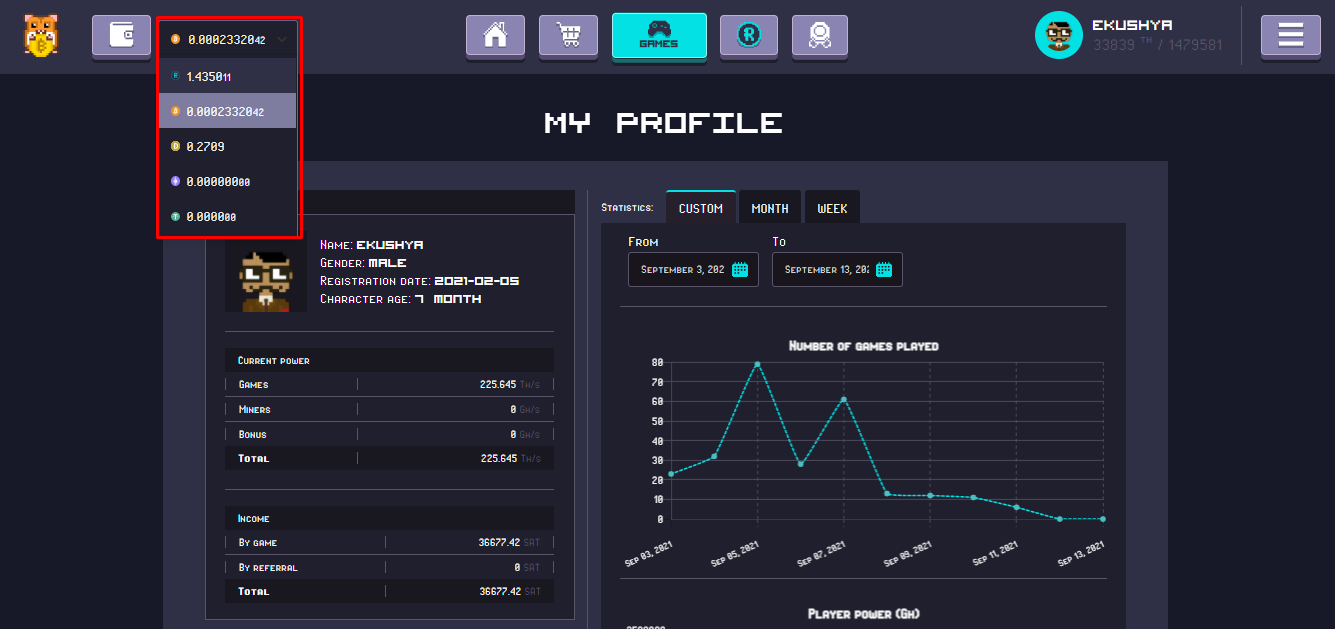
Task: Open the Games gamepad tab
Action: (659, 36)
